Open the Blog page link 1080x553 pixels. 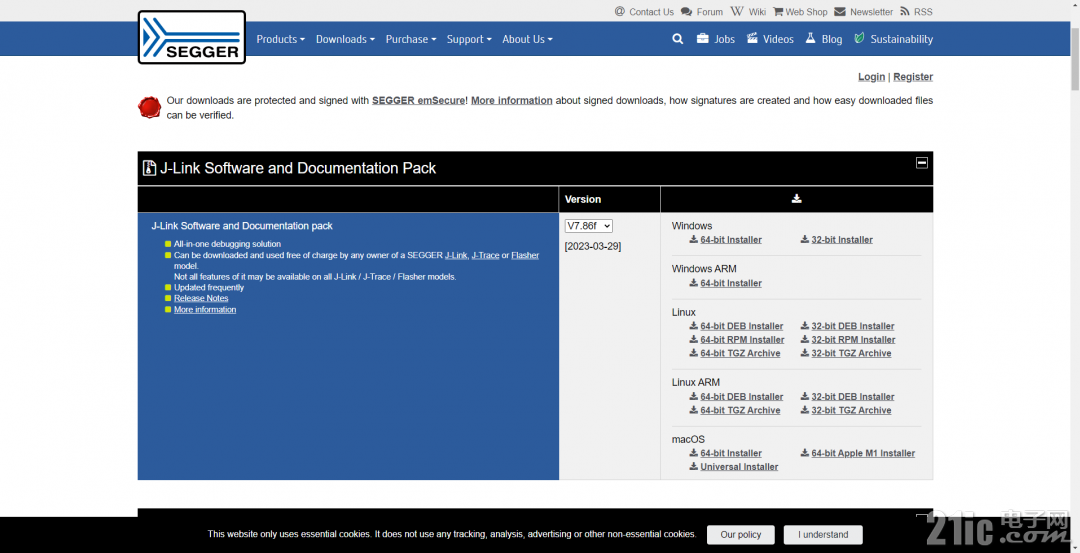pyautogui.click(x=832, y=39)
